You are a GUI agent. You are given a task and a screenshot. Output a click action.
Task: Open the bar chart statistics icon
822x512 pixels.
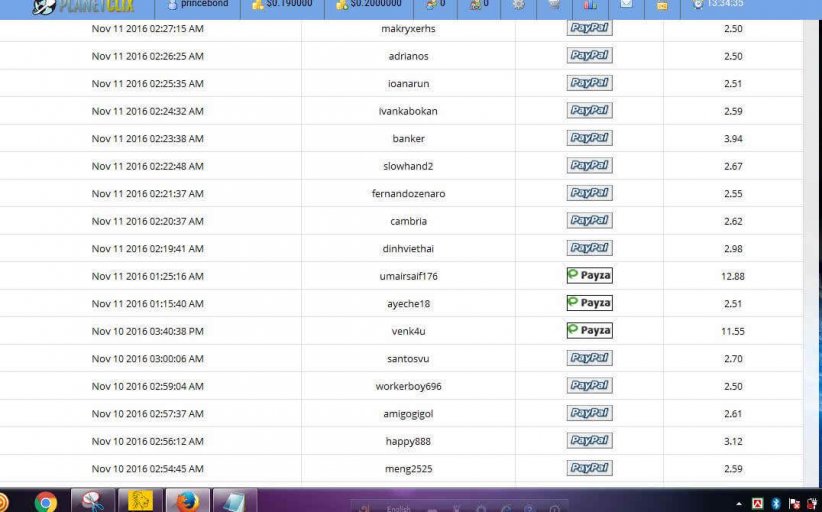591,5
